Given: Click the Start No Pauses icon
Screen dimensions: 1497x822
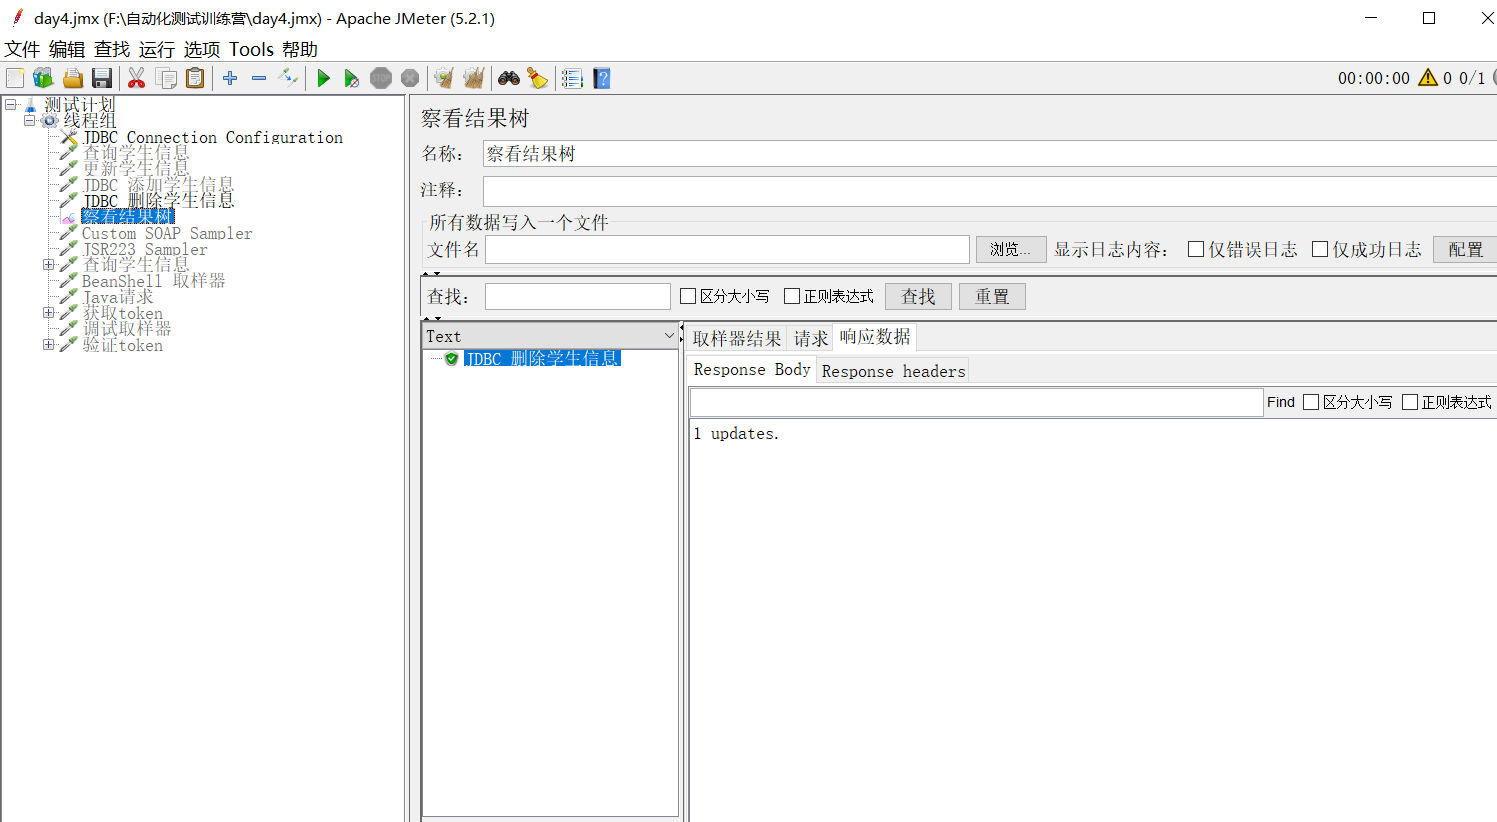Looking at the screenshot, I should click(352, 78).
